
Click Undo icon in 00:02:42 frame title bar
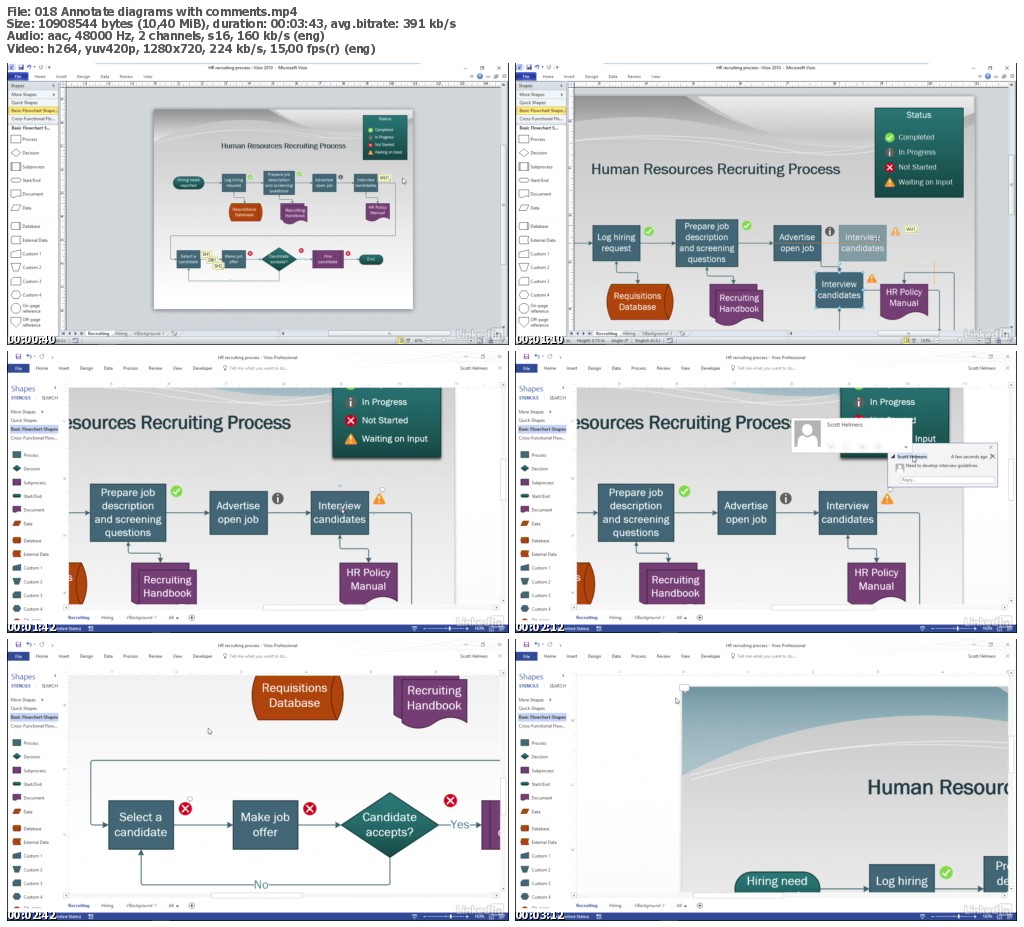click(x=29, y=645)
